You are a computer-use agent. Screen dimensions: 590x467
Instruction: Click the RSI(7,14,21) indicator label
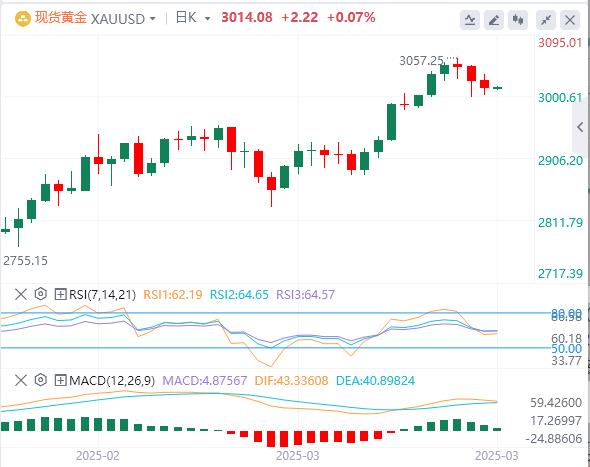pyautogui.click(x=102, y=294)
